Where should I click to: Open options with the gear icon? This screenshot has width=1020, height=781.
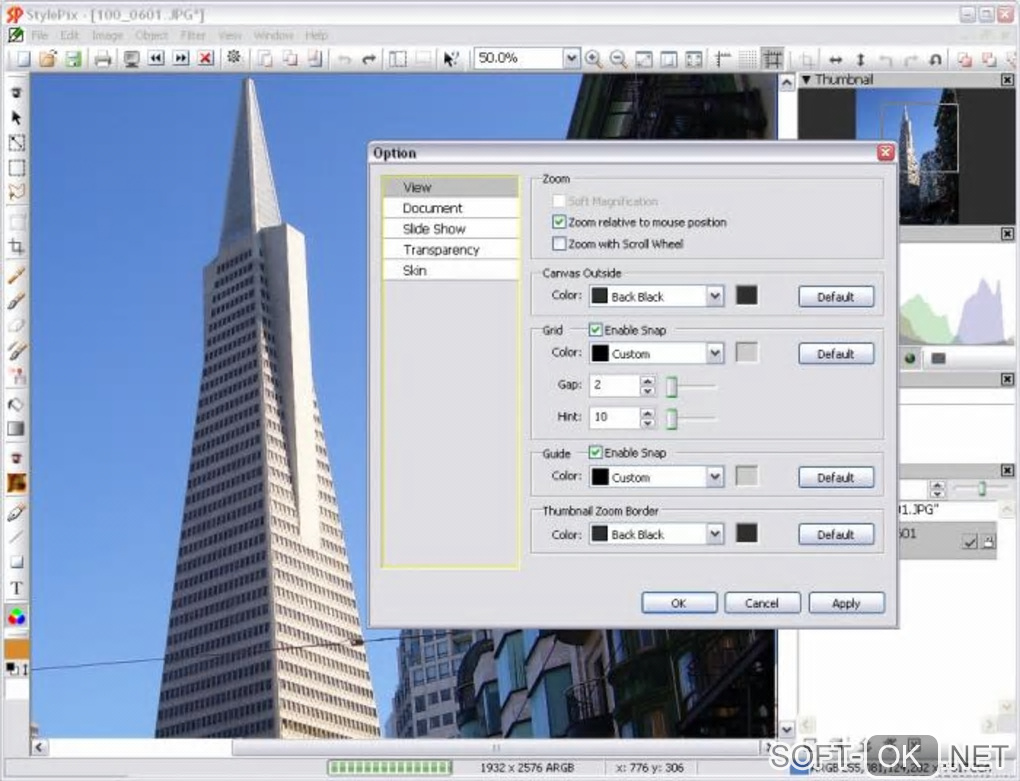coord(234,58)
